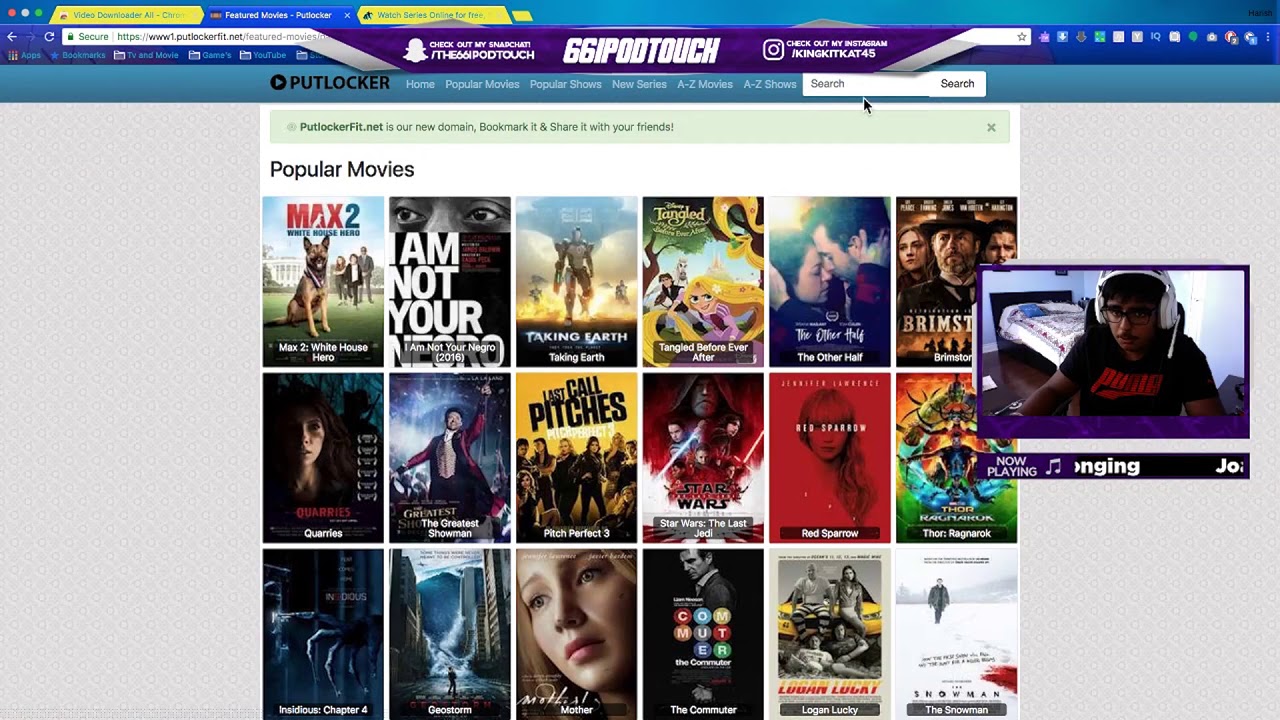
Task: Open the Mother movie poster
Action: click(x=576, y=634)
